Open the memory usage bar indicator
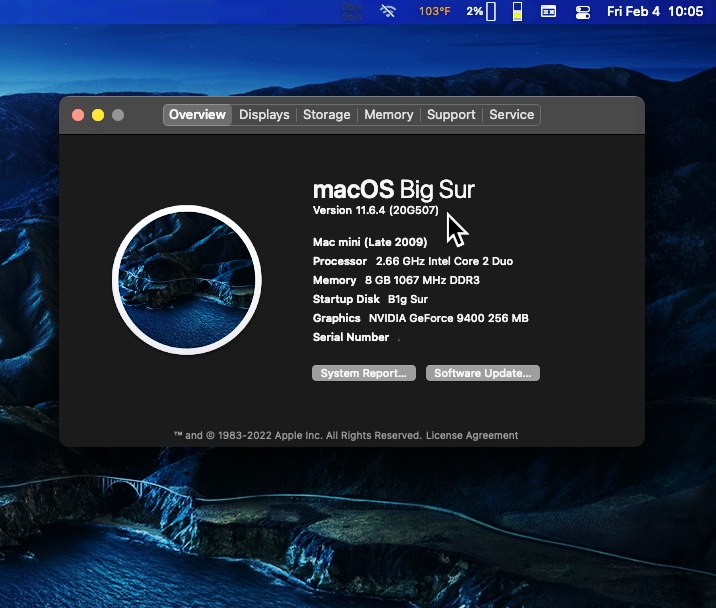 point(517,11)
